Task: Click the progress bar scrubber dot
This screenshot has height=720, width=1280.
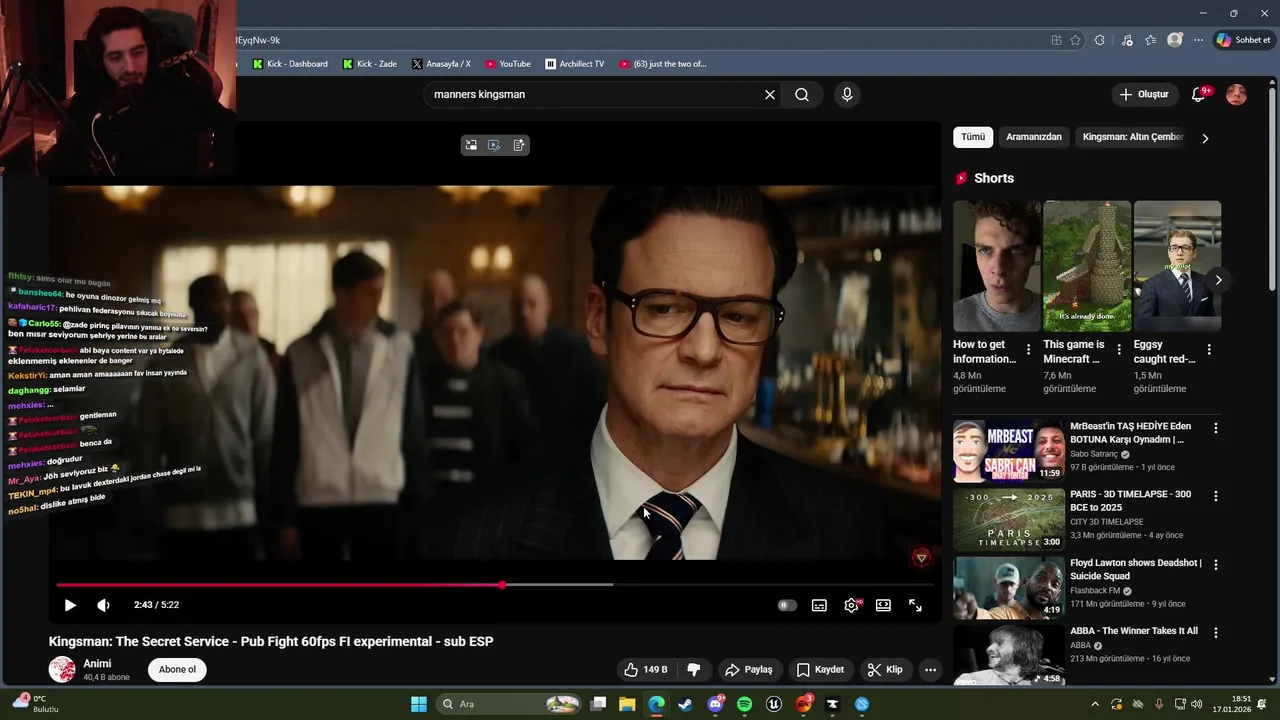Action: (502, 585)
